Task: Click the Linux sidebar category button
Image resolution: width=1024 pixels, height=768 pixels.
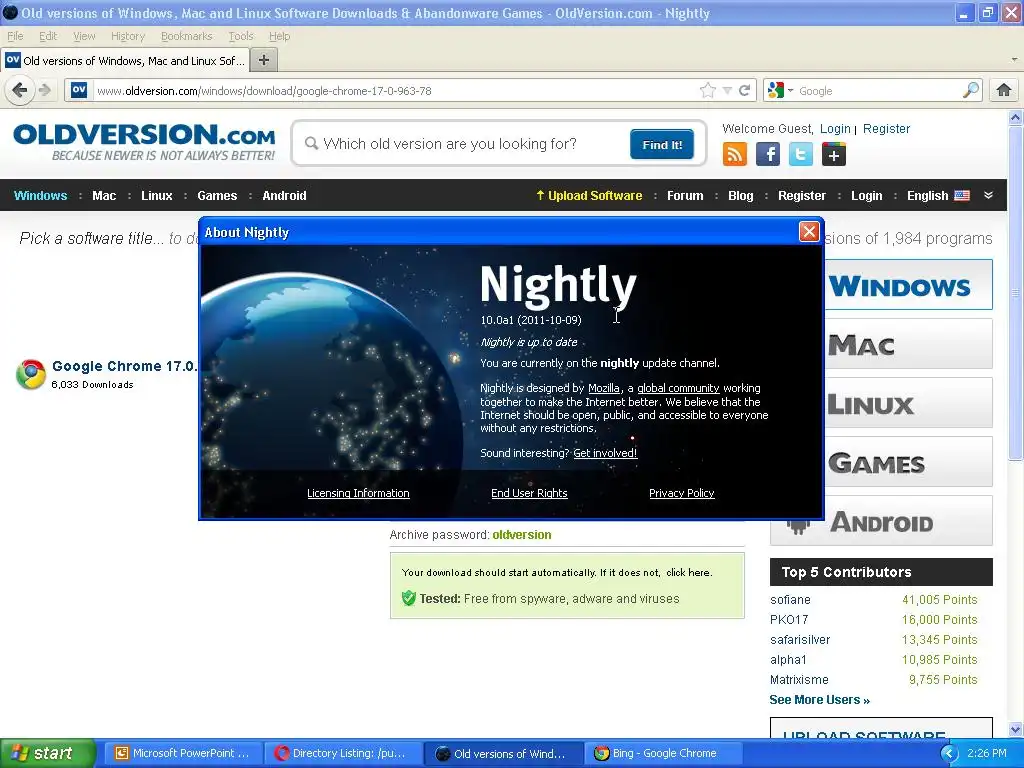Action: (x=908, y=403)
